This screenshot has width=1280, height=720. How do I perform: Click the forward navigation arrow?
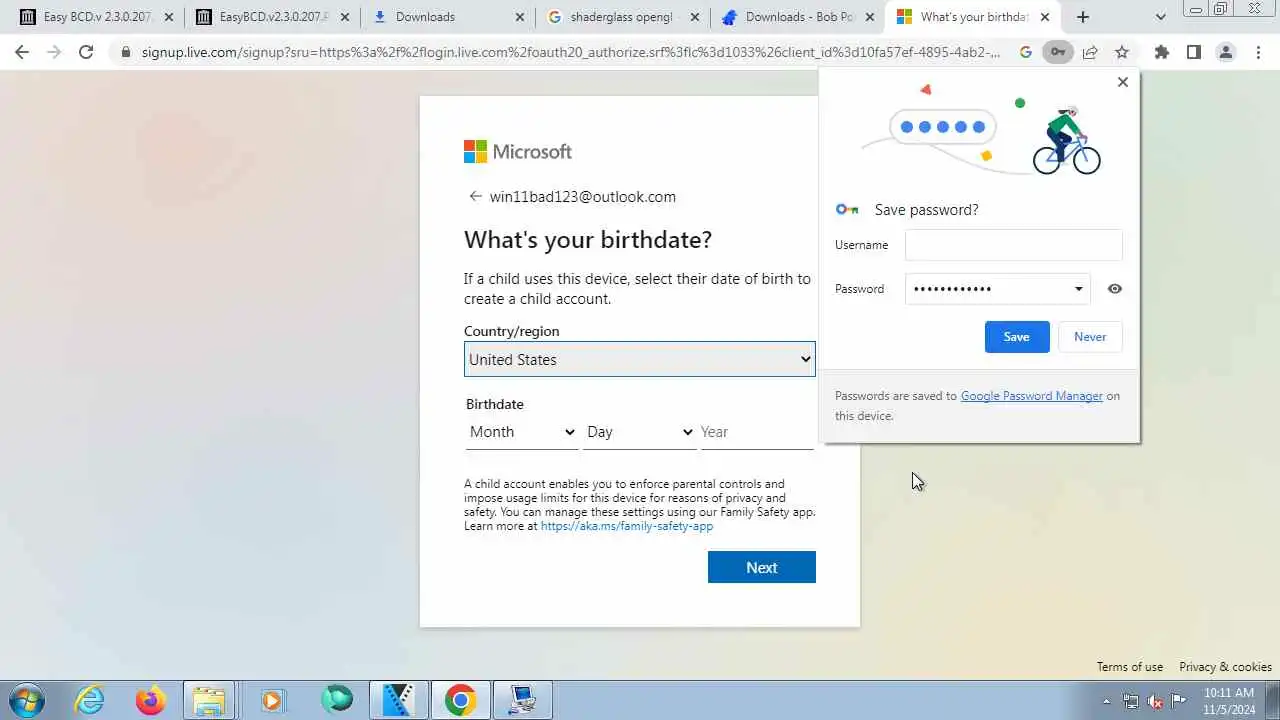coord(54,52)
